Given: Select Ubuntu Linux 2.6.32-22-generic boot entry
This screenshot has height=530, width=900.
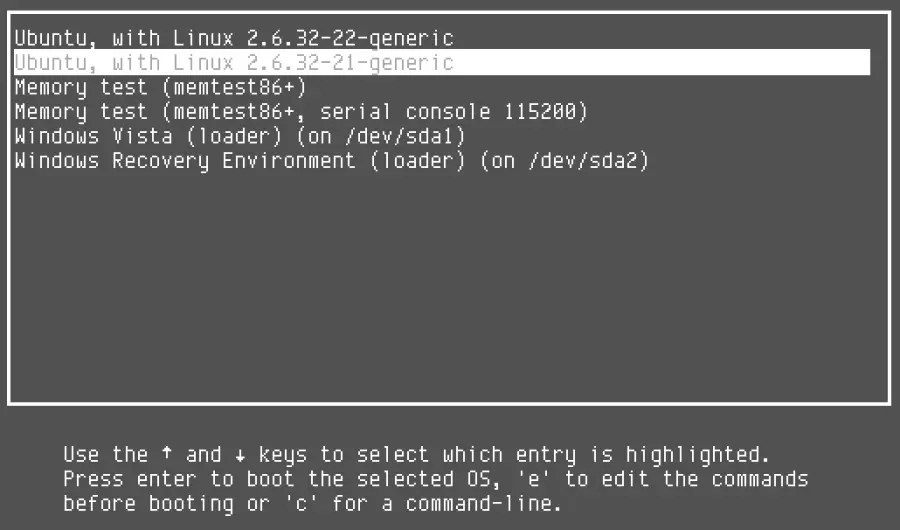Looking at the screenshot, I should (233, 39).
